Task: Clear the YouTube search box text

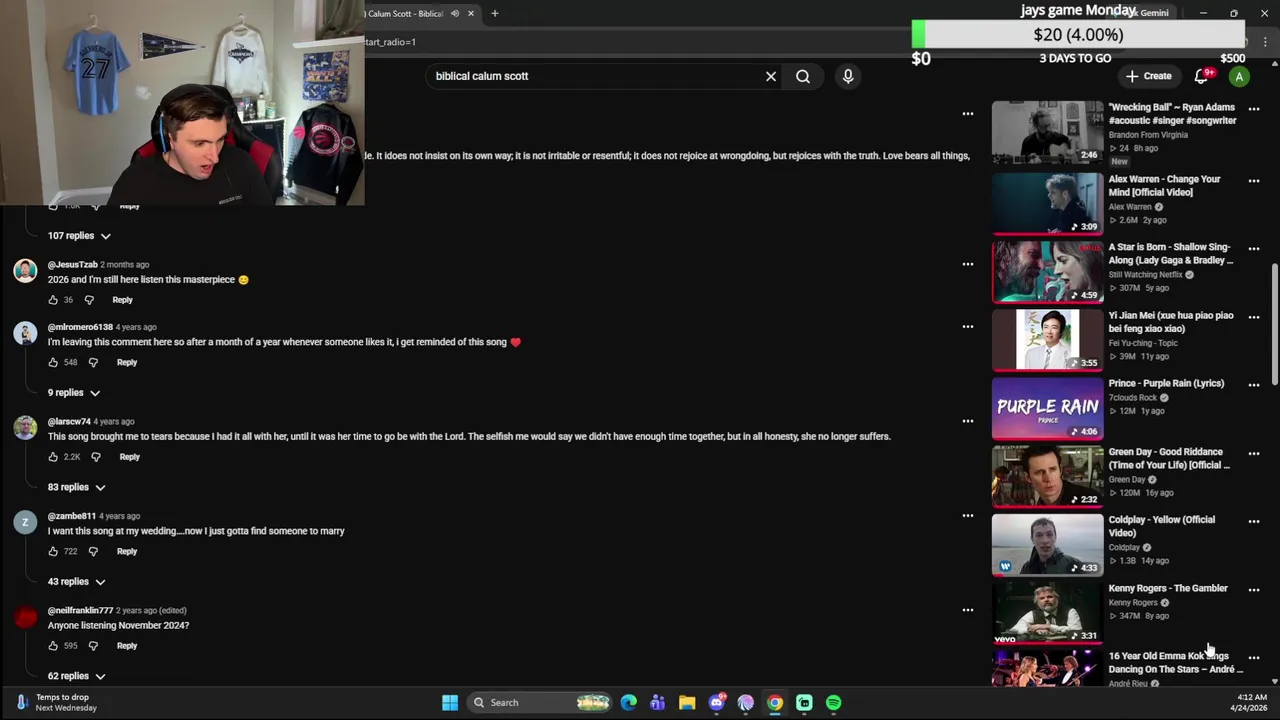Action: [771, 76]
